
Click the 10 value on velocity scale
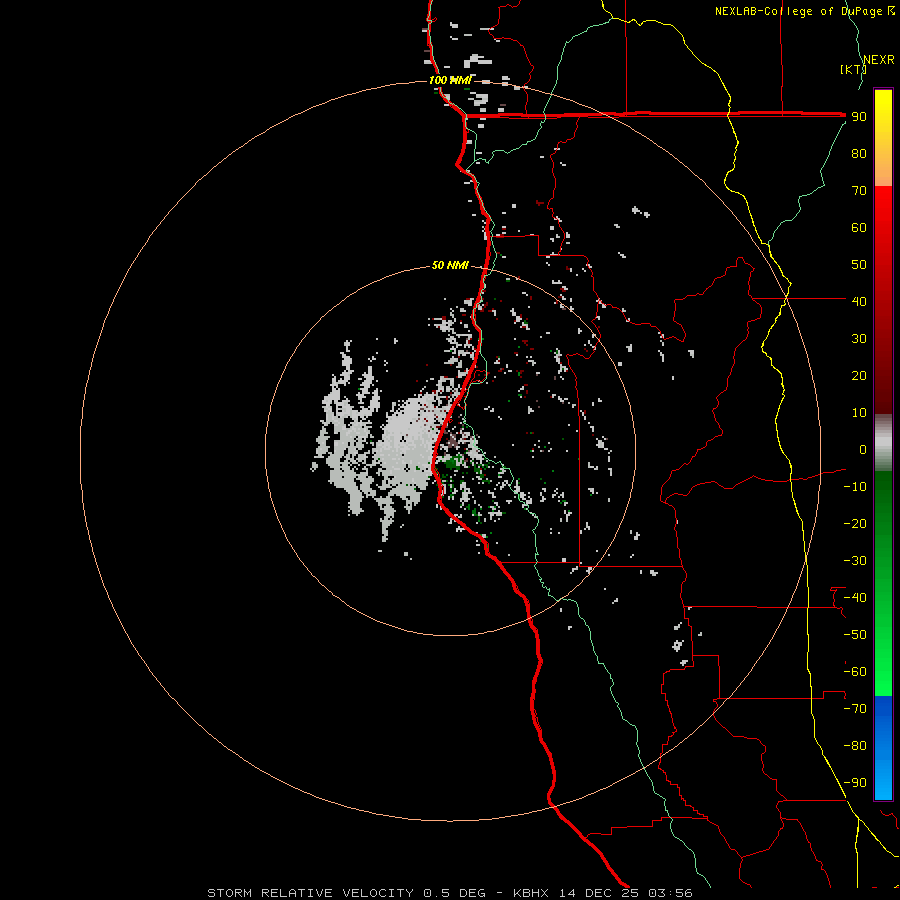pos(859,413)
